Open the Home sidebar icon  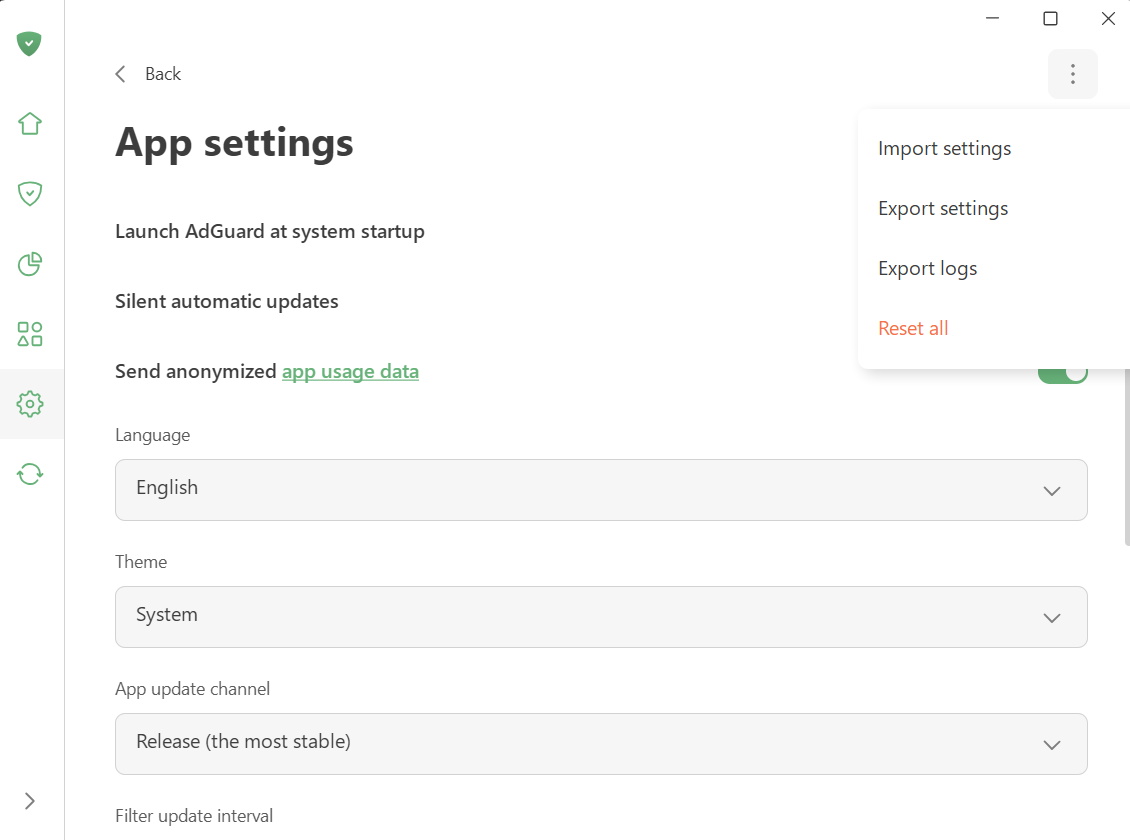30,124
